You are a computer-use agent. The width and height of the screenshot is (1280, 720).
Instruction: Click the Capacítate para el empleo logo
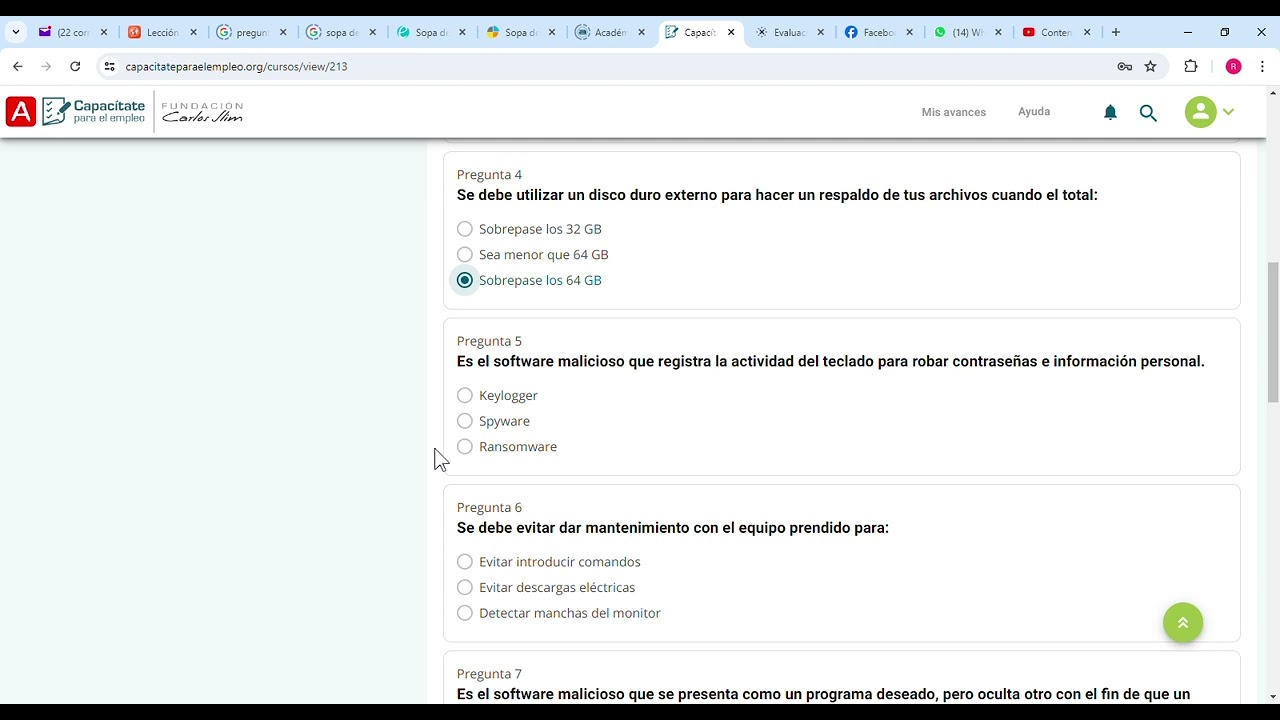pyautogui.click(x=94, y=111)
